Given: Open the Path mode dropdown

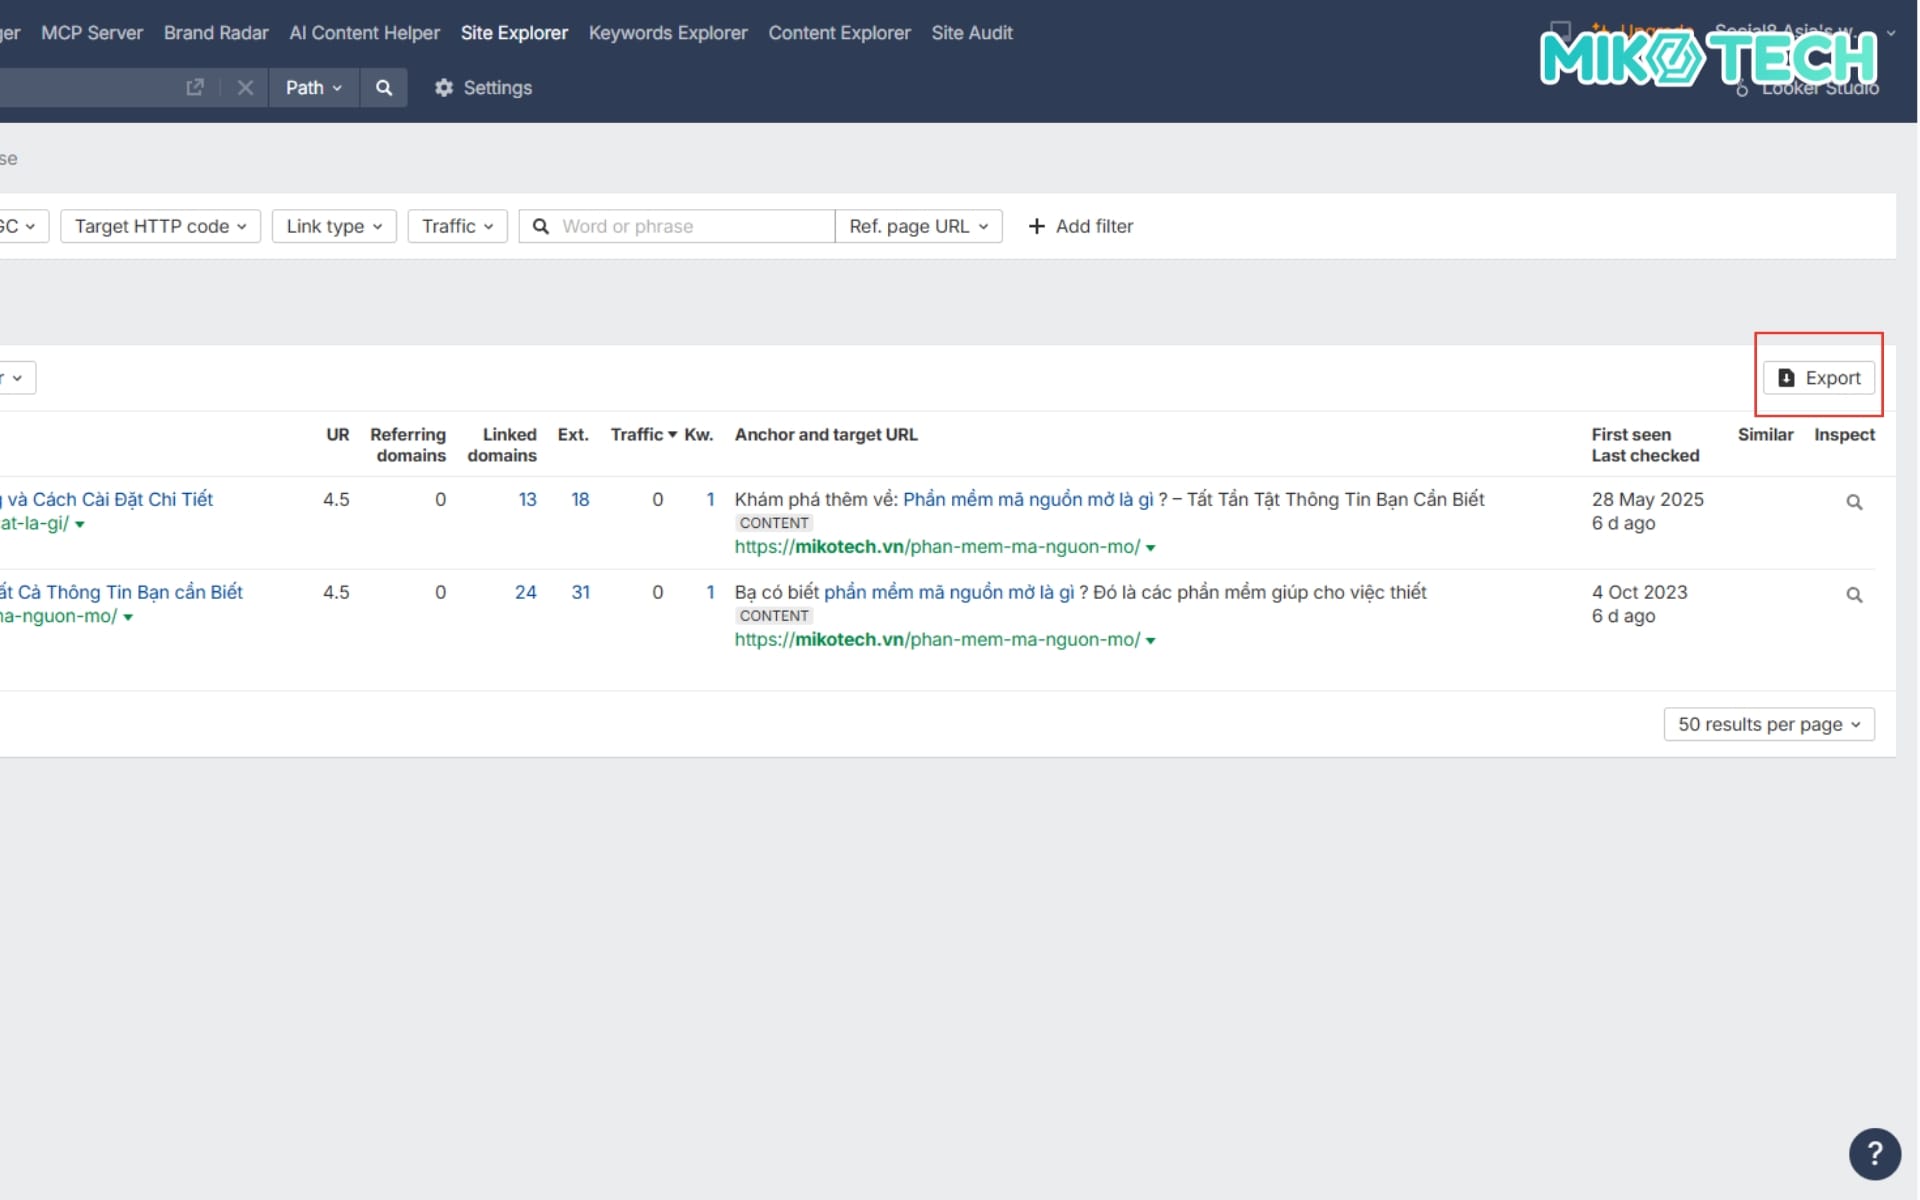Looking at the screenshot, I should point(313,88).
